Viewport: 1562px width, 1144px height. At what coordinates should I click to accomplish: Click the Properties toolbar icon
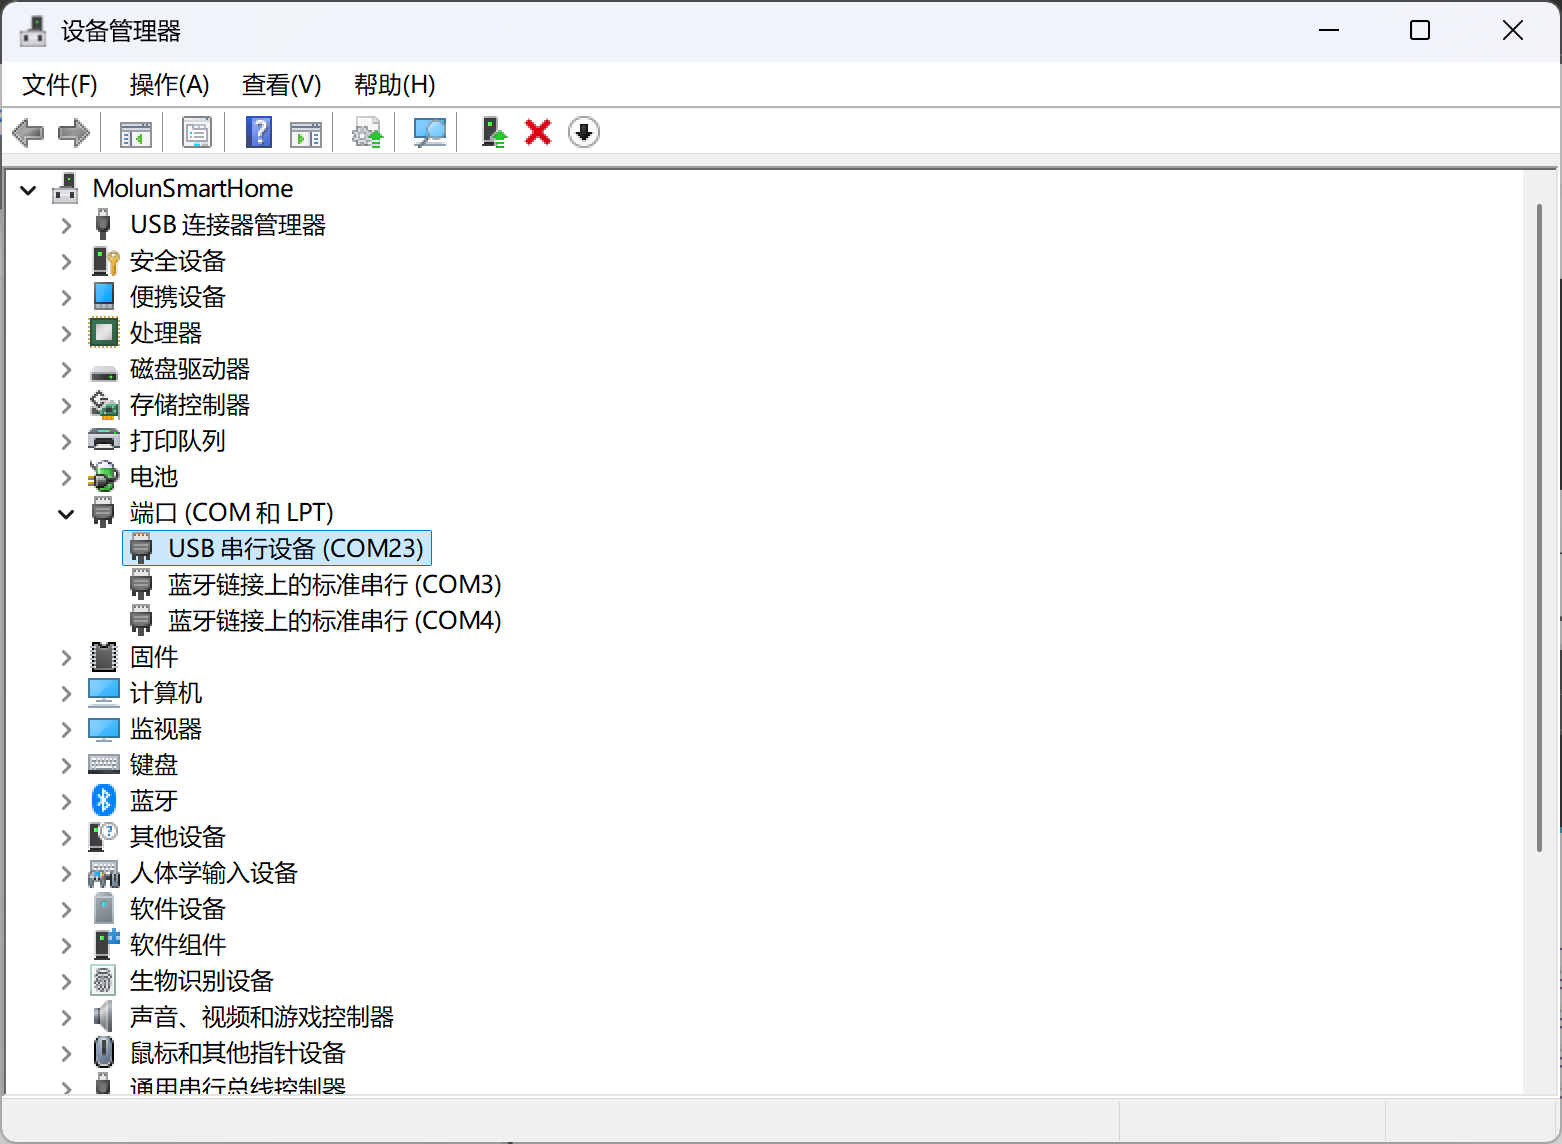197,132
